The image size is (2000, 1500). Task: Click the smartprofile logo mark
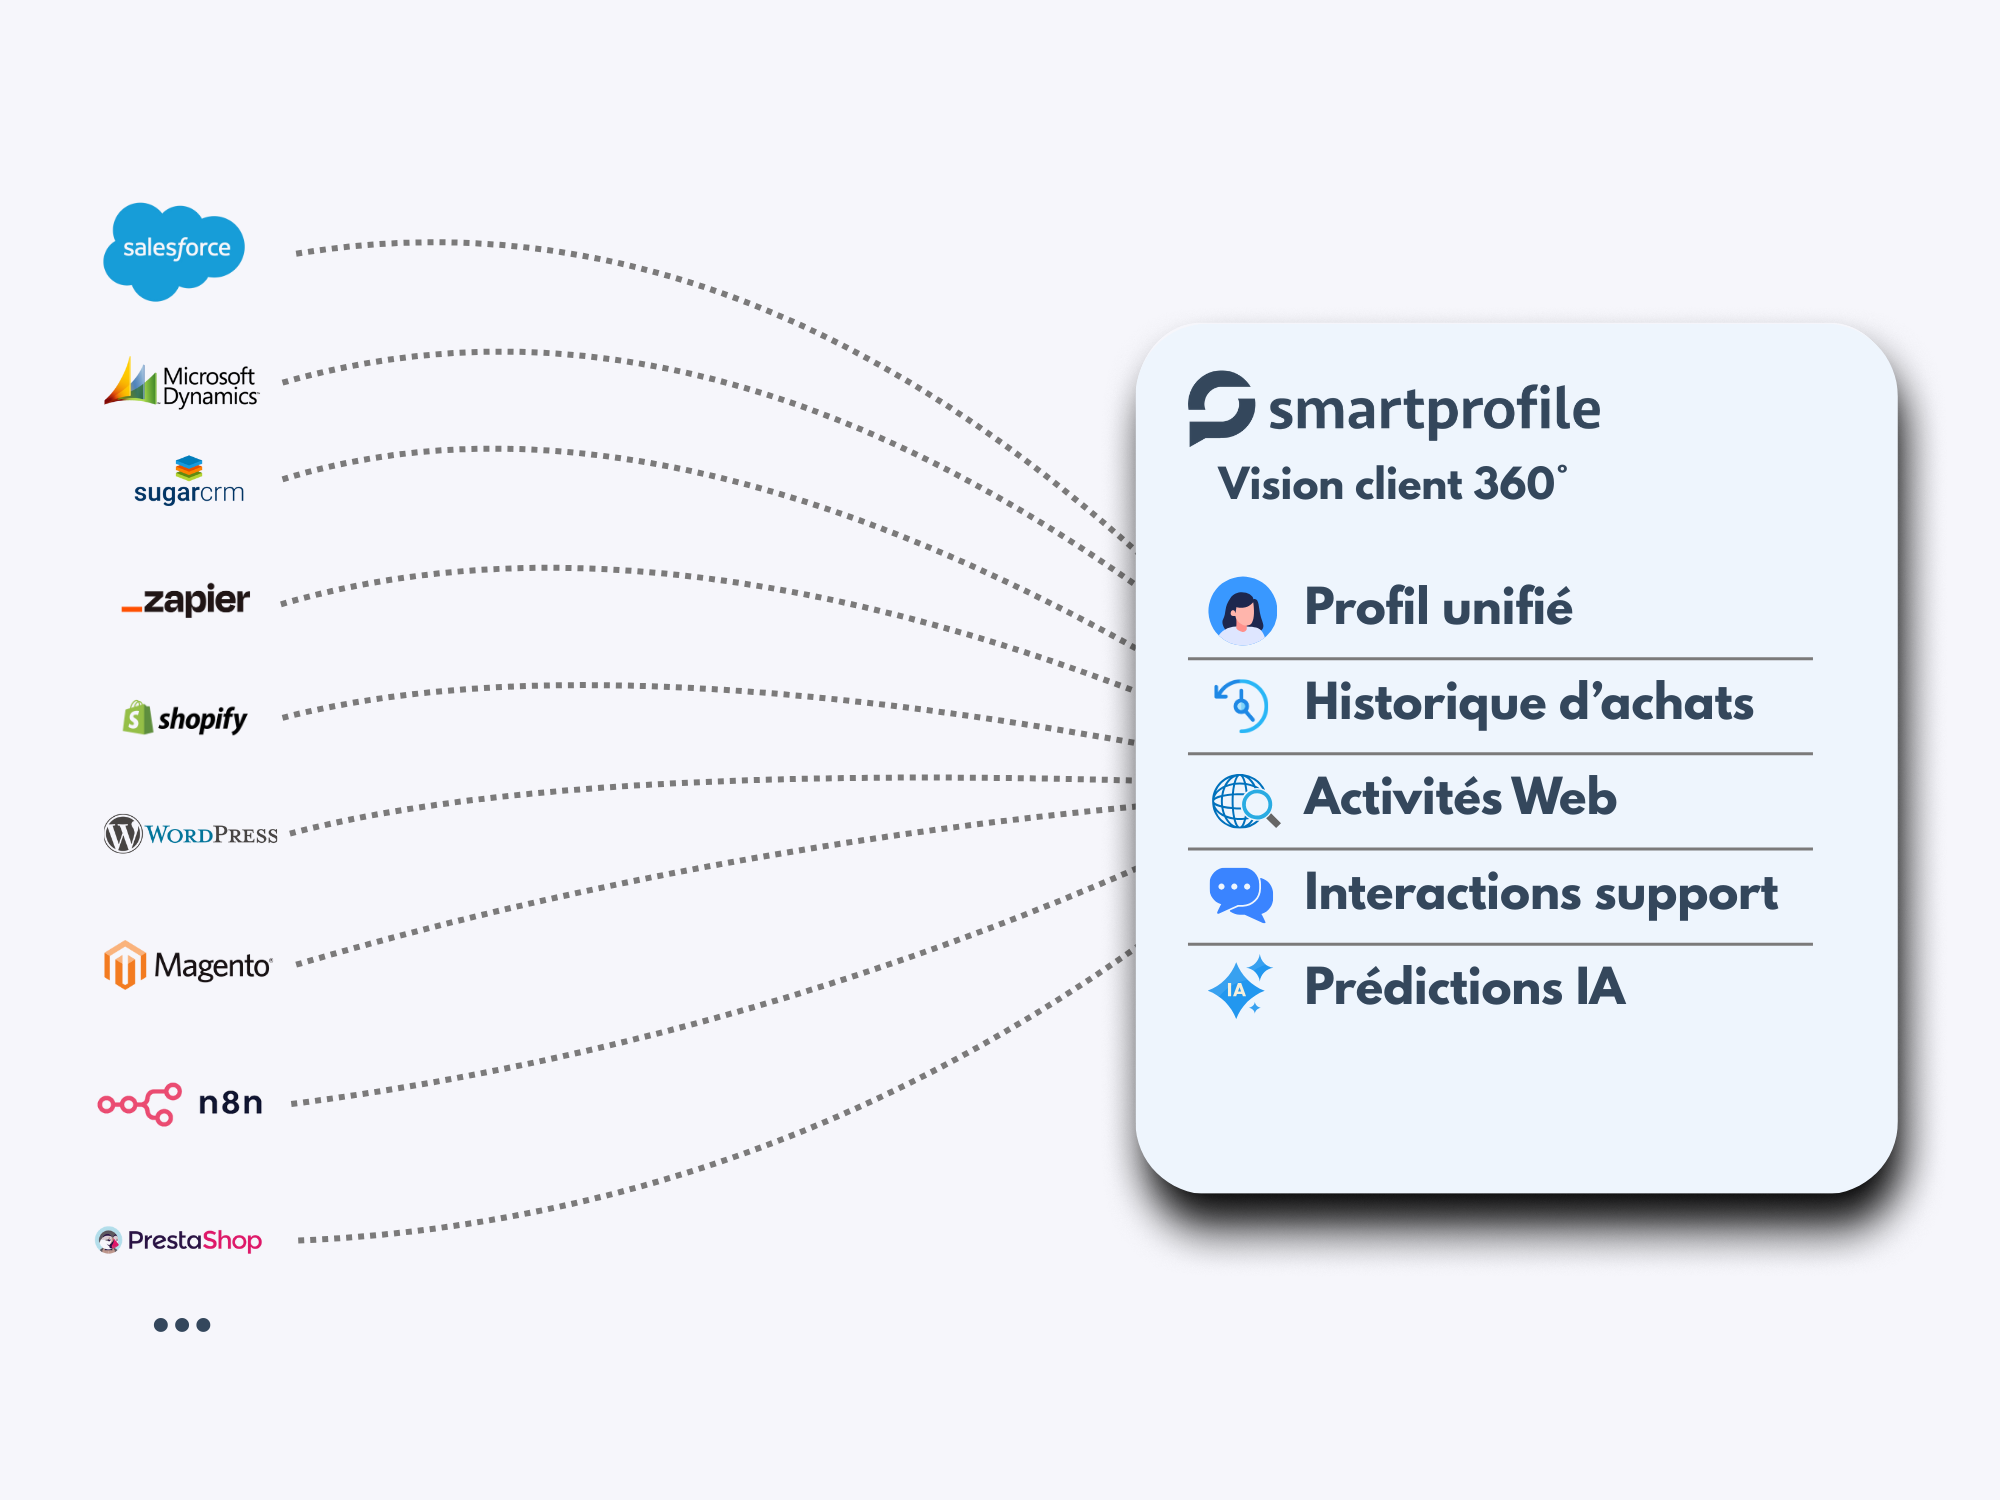tap(1220, 407)
